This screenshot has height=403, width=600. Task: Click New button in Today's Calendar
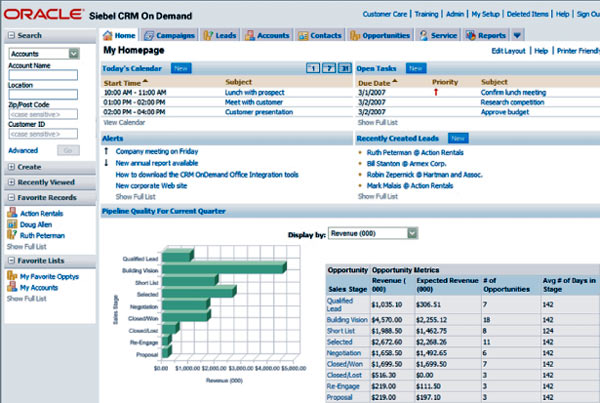pos(181,69)
